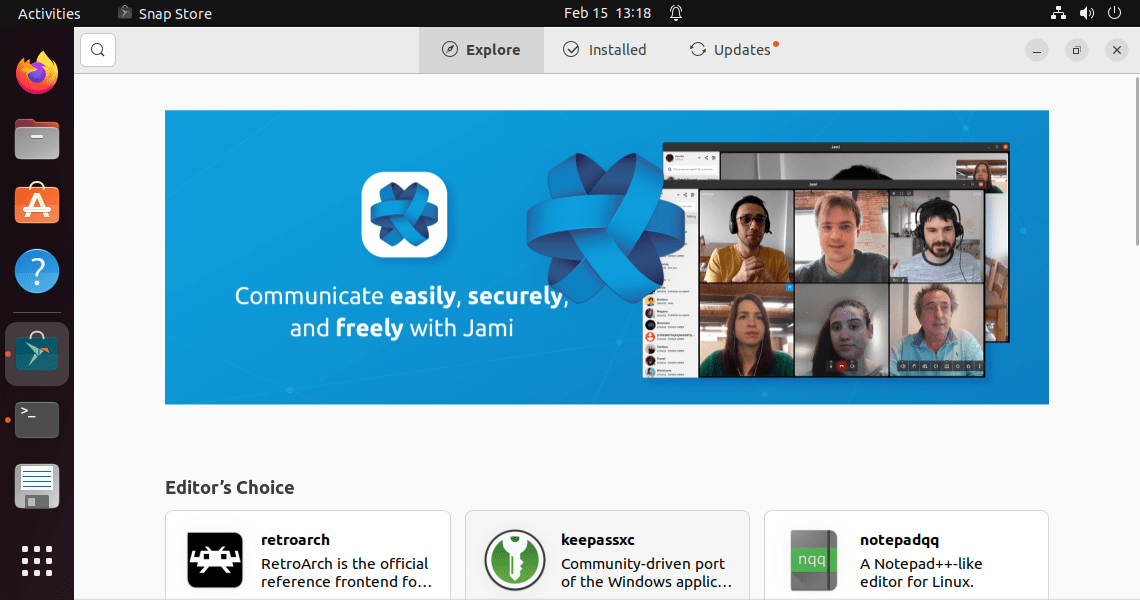The width and height of the screenshot is (1140, 600).
Task: Open the Files manager in the dock
Action: (x=37, y=139)
